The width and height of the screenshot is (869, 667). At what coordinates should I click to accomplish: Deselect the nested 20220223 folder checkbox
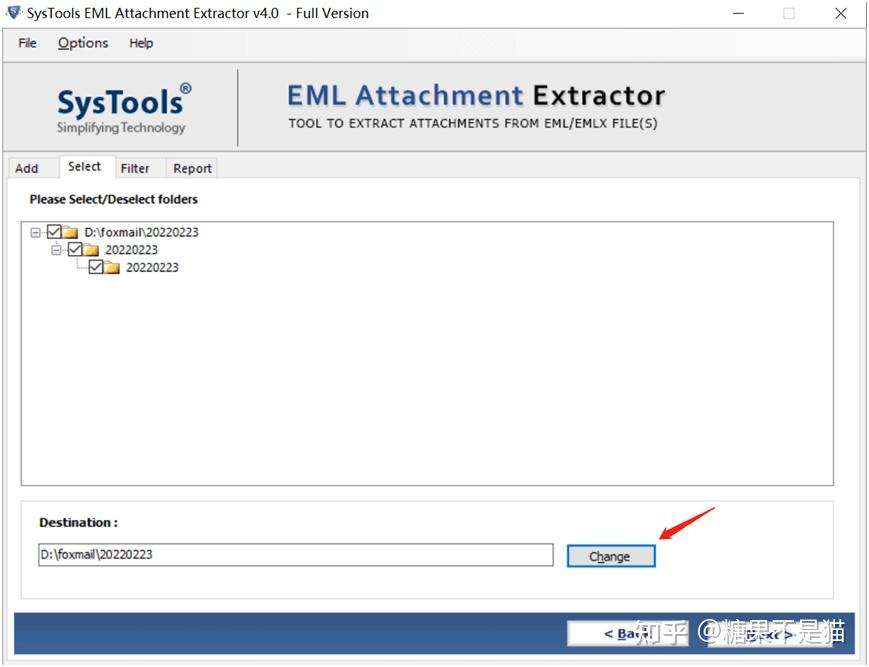[97, 267]
